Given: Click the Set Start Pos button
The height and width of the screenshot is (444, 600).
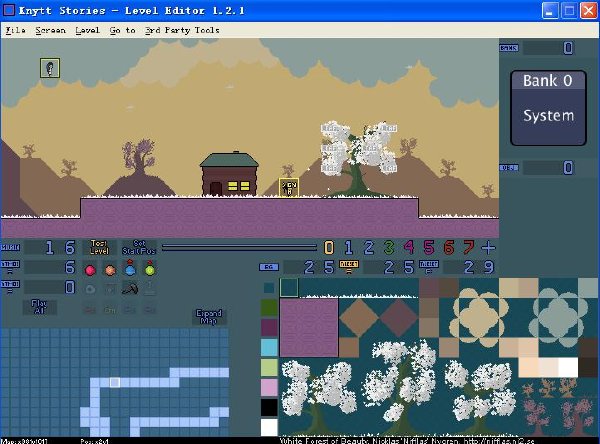Looking at the screenshot, I should pos(139,247).
